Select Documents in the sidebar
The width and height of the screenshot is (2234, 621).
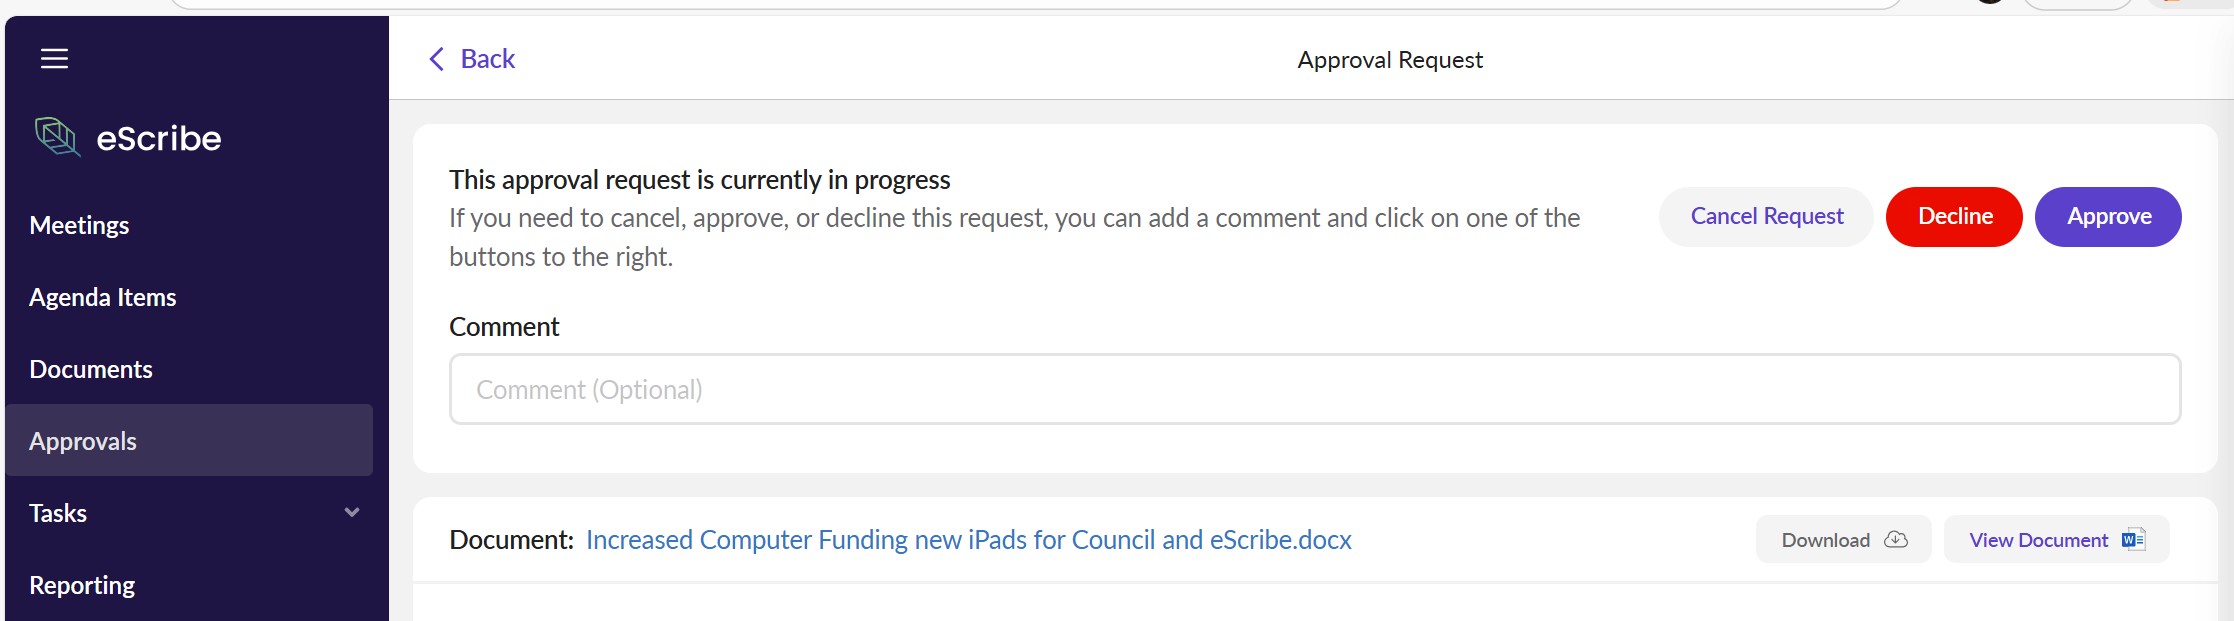91,370
